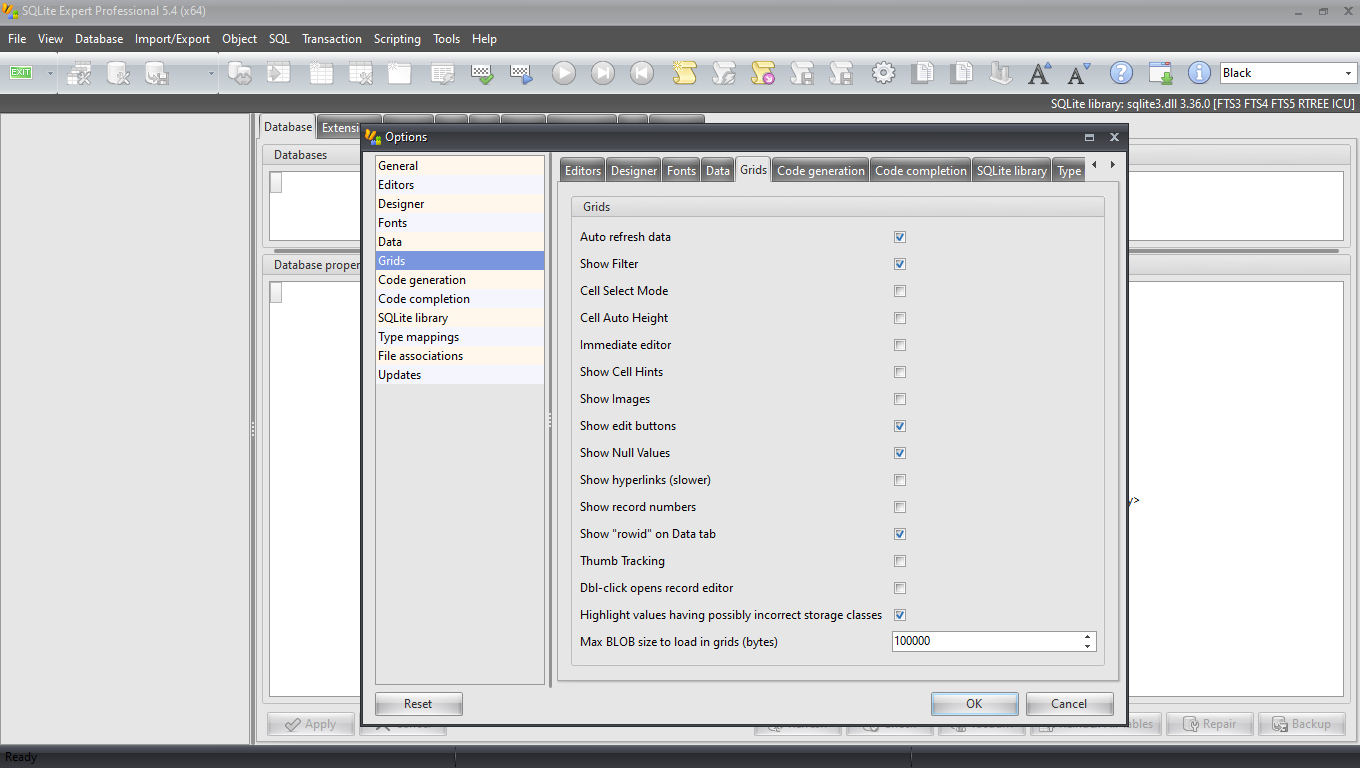
Task: Click Cancel in the Options dialog
Action: coord(1069,704)
